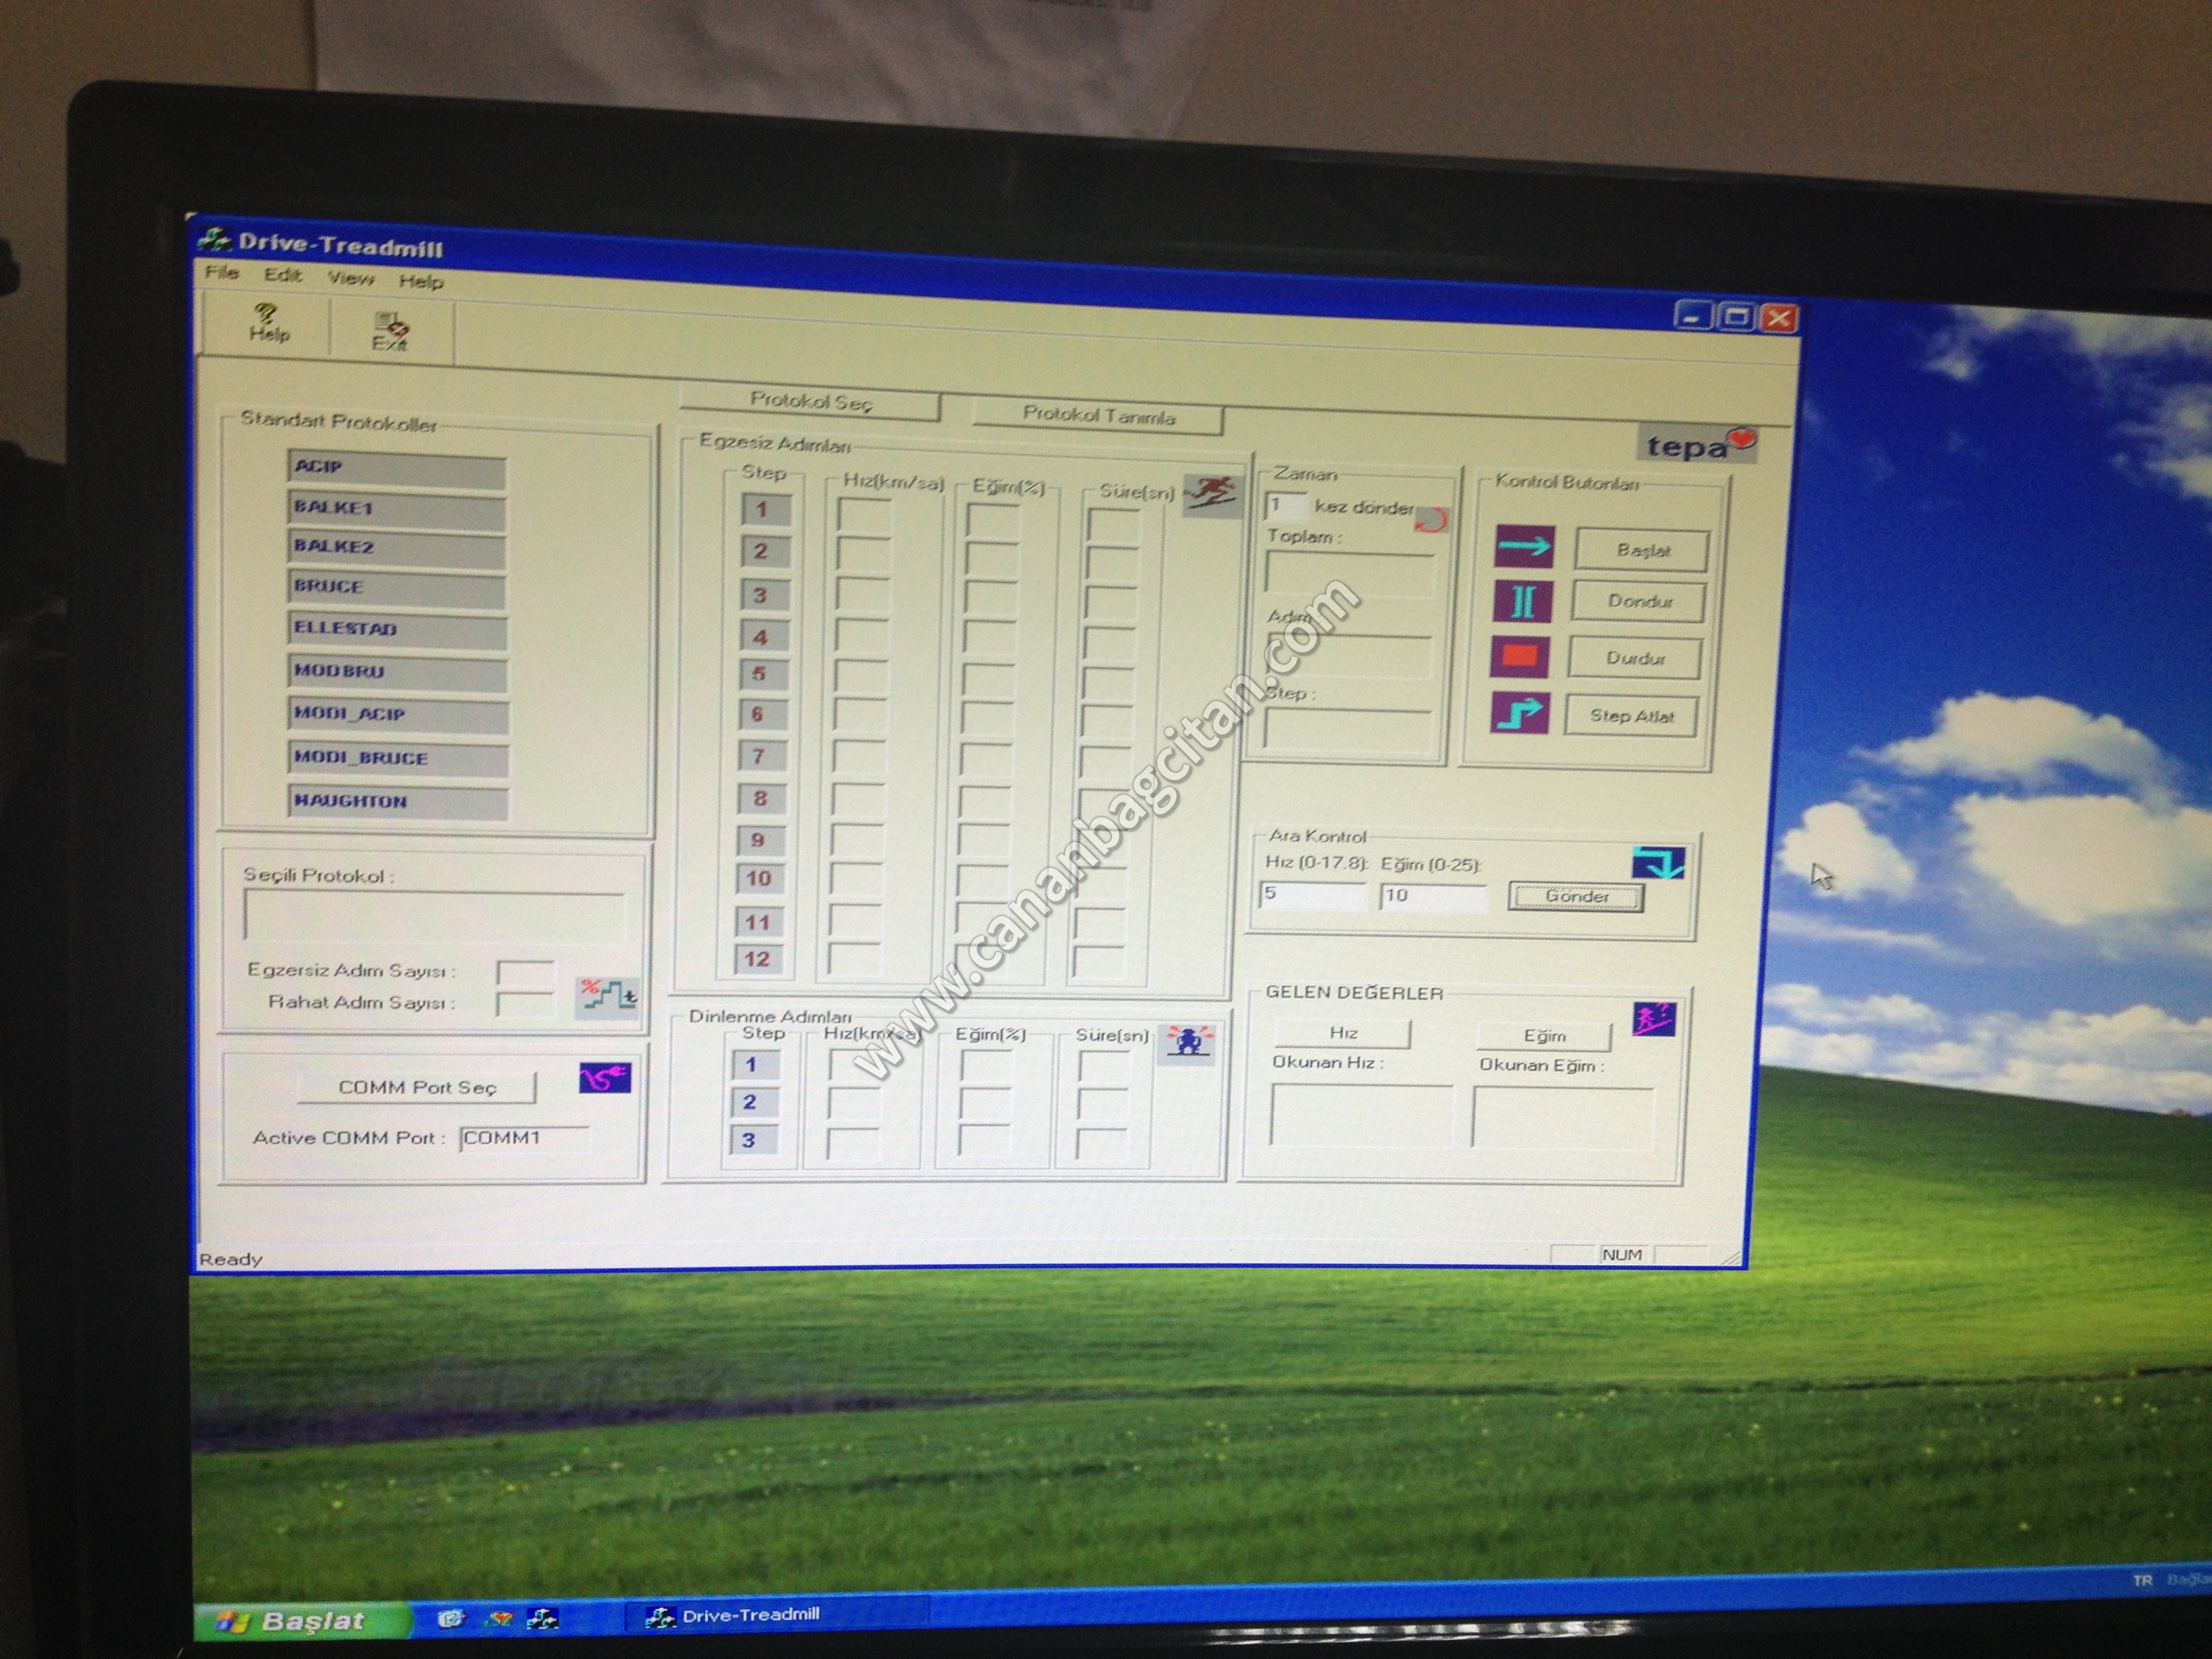2212x1659 pixels.
Task: Select the MODBRU protocol
Action: [398, 673]
